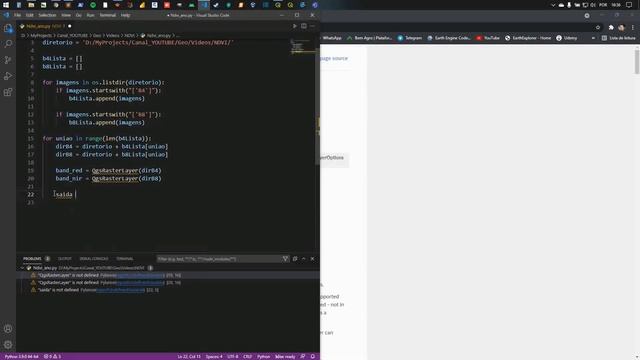Open the Chrome profile avatar
The image size is (640, 360).
[621, 27]
